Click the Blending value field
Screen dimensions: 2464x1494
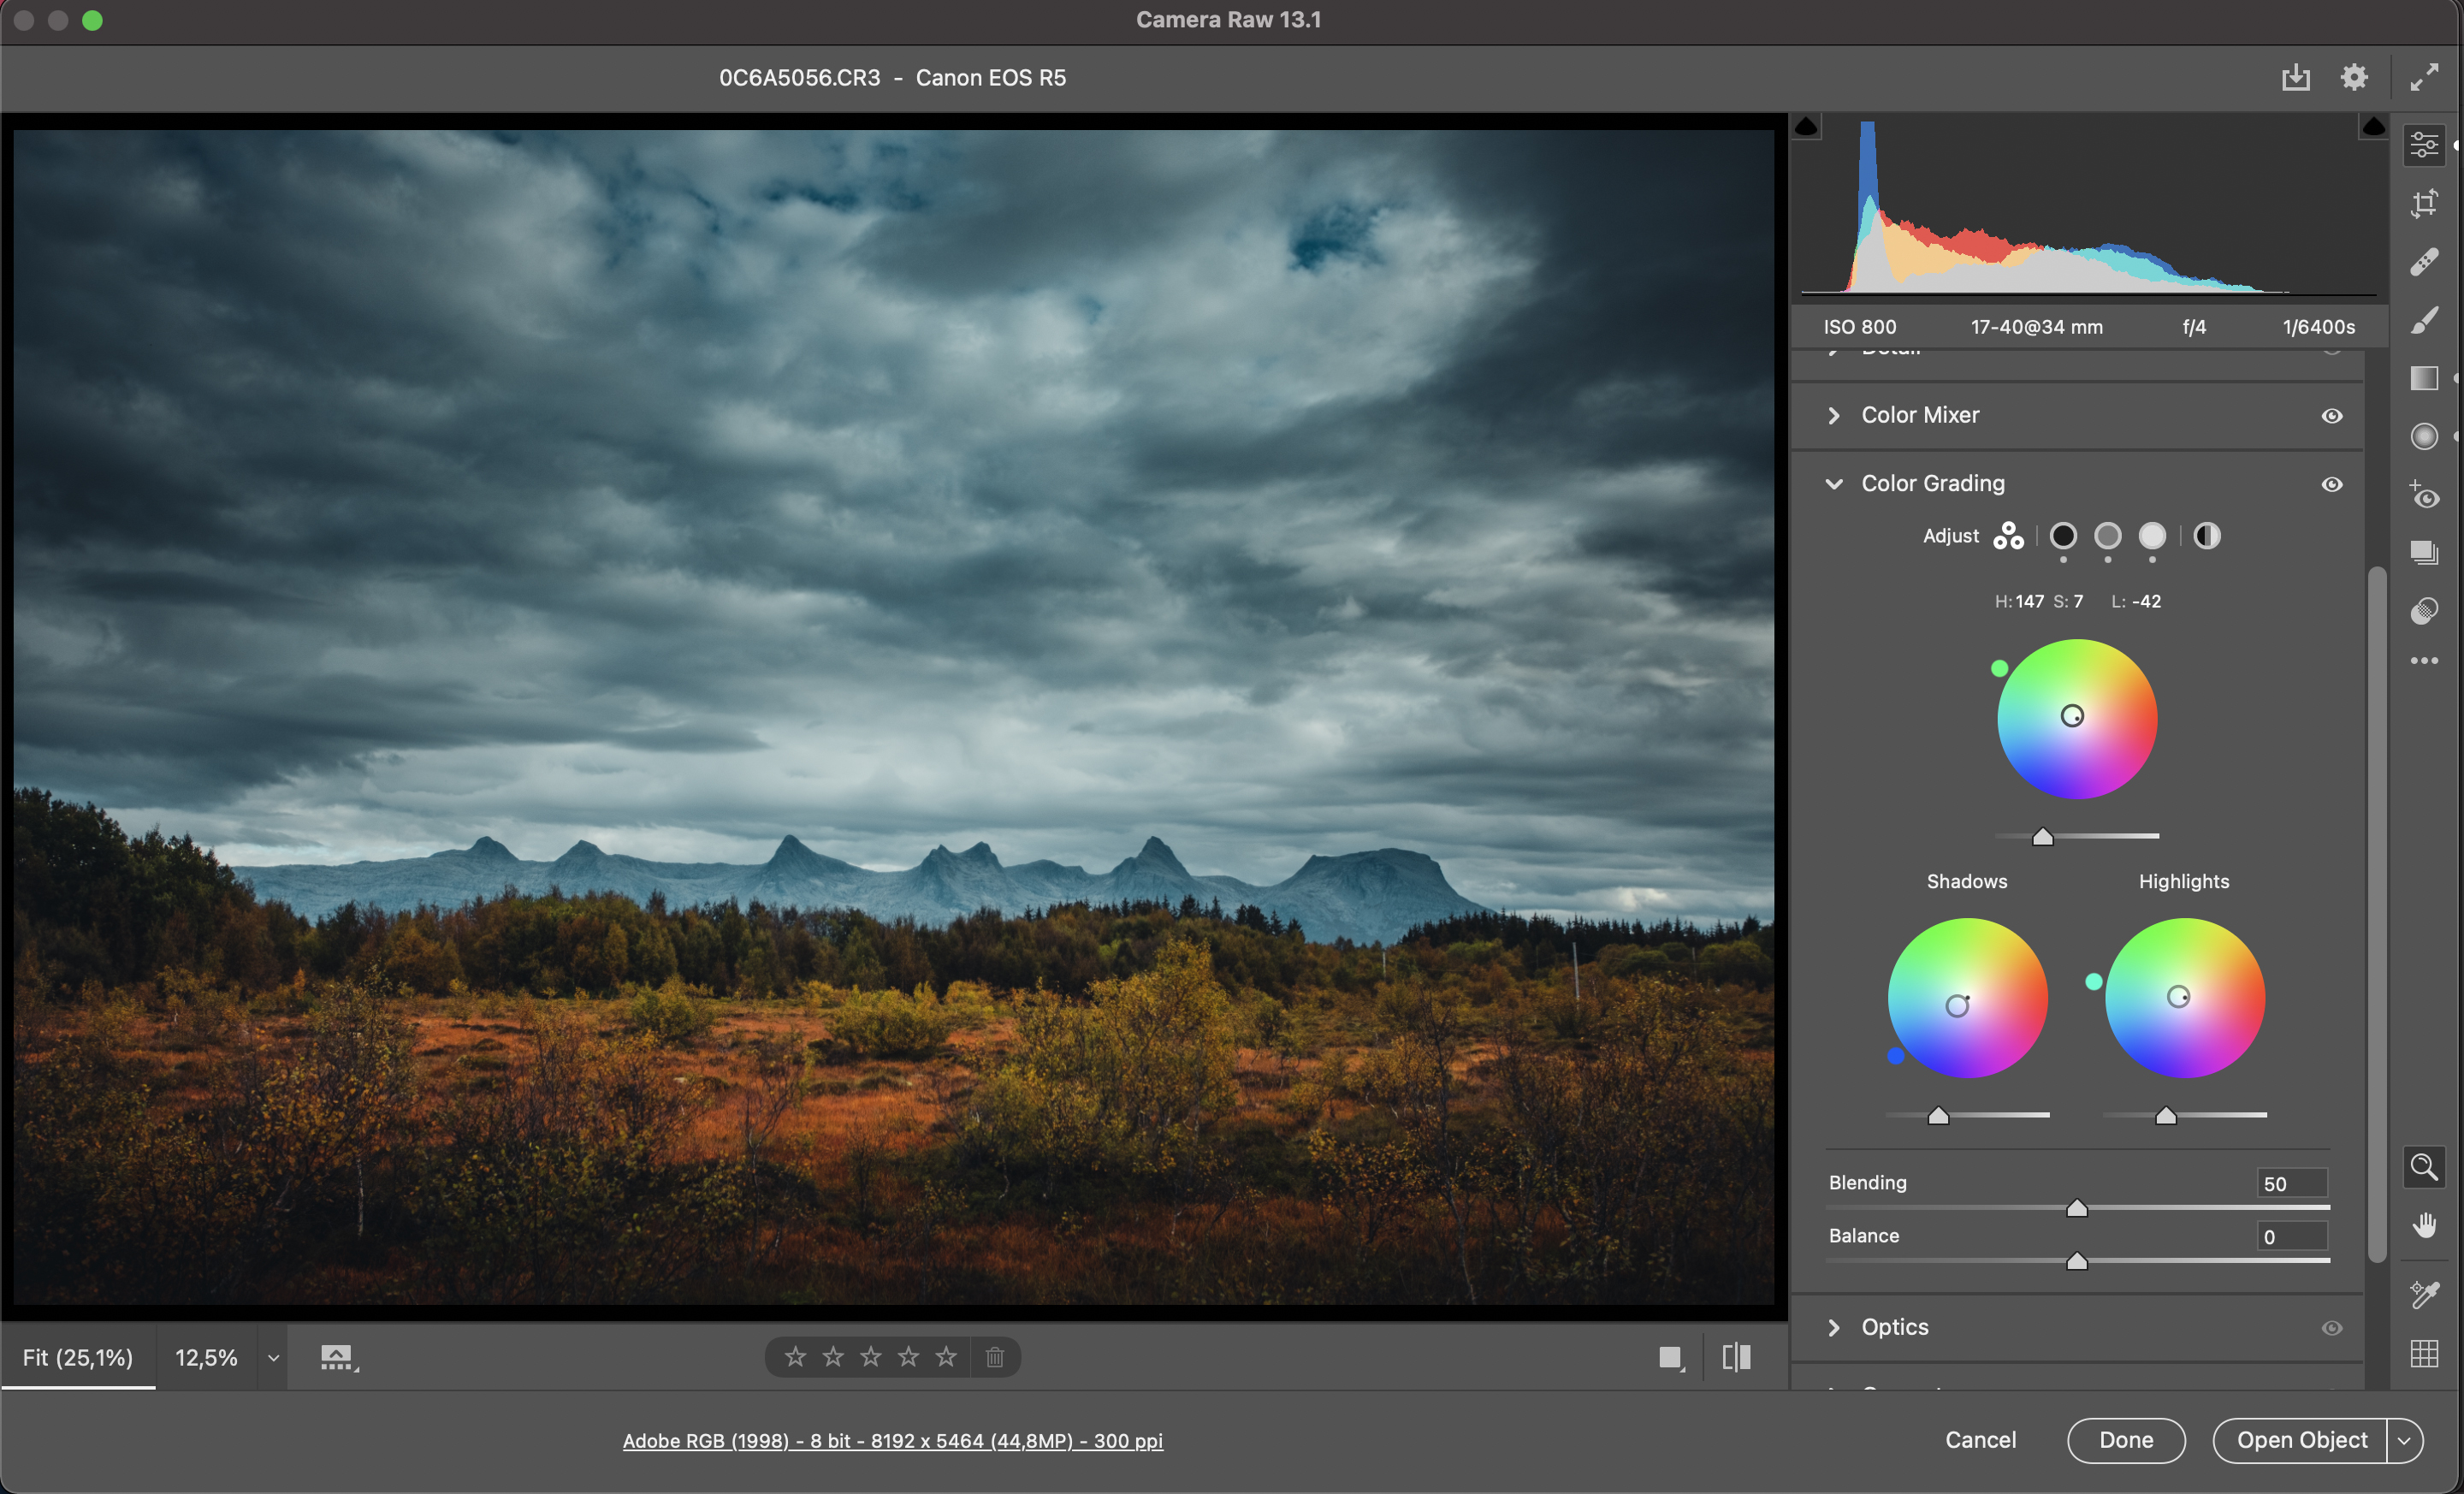tap(2292, 1183)
